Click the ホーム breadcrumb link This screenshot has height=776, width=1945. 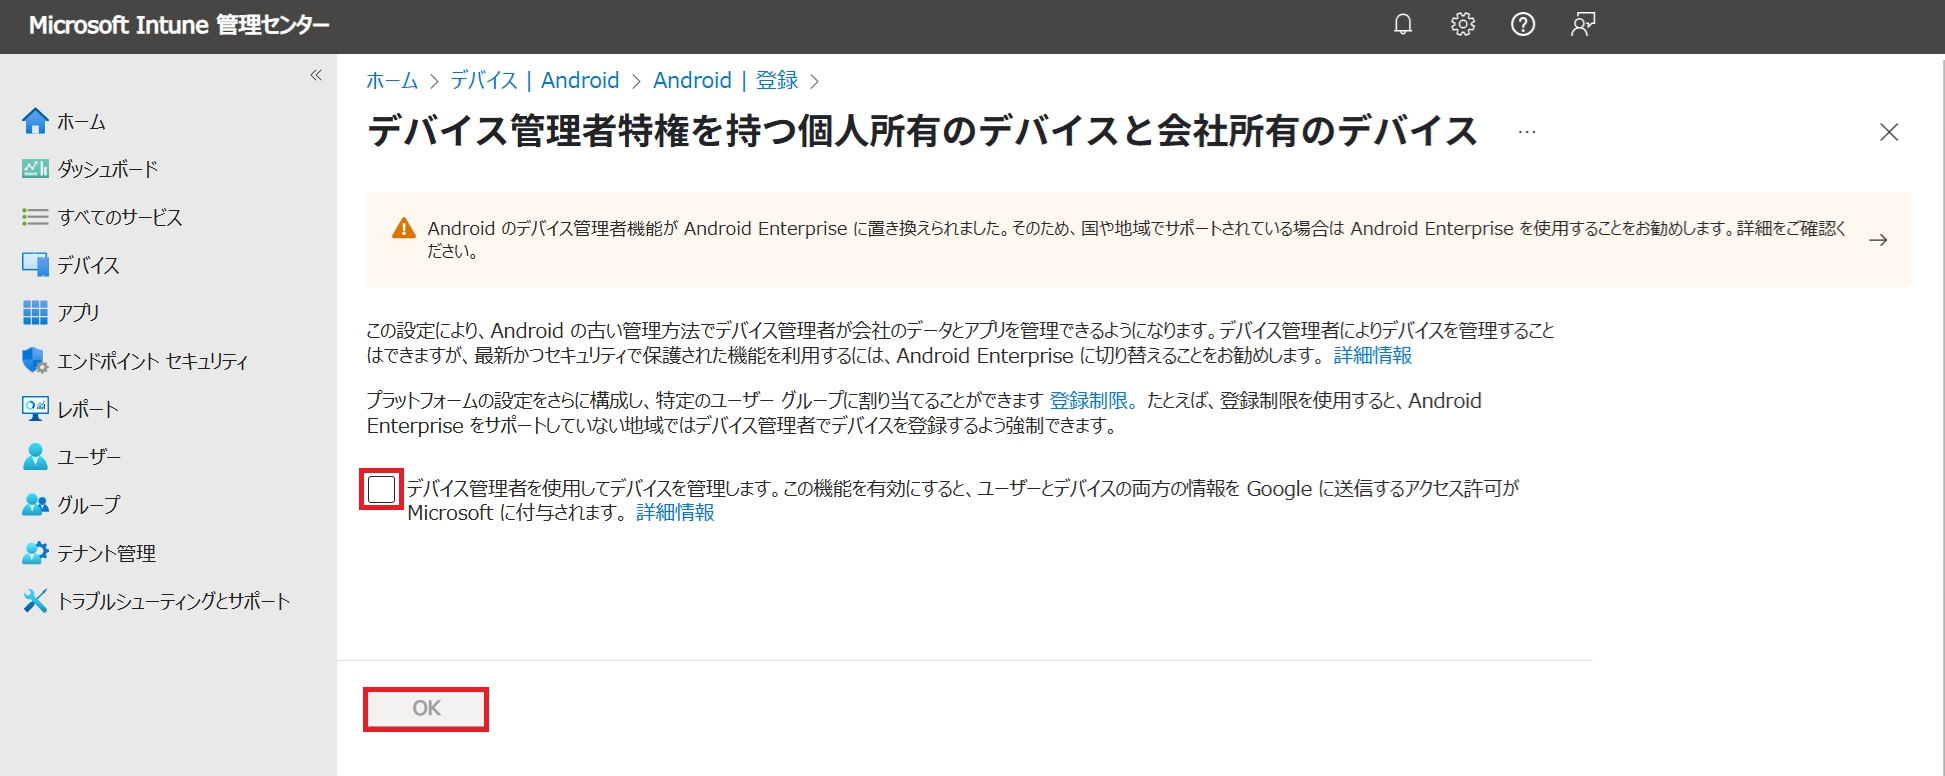[392, 80]
